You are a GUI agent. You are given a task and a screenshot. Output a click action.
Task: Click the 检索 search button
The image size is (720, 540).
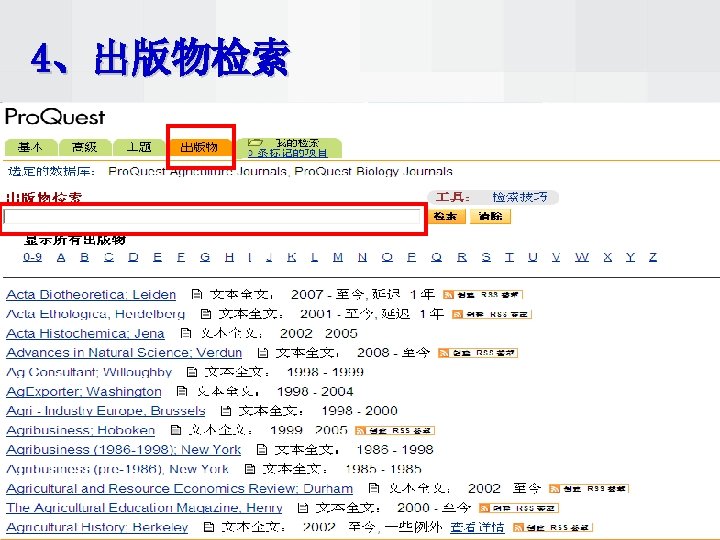pos(446,216)
